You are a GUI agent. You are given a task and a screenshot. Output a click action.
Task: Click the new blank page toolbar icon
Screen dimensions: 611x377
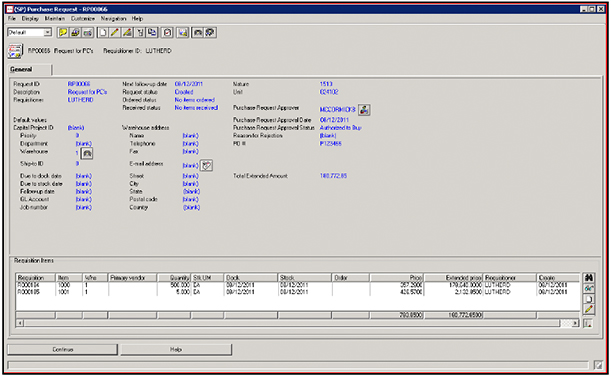(x=103, y=32)
